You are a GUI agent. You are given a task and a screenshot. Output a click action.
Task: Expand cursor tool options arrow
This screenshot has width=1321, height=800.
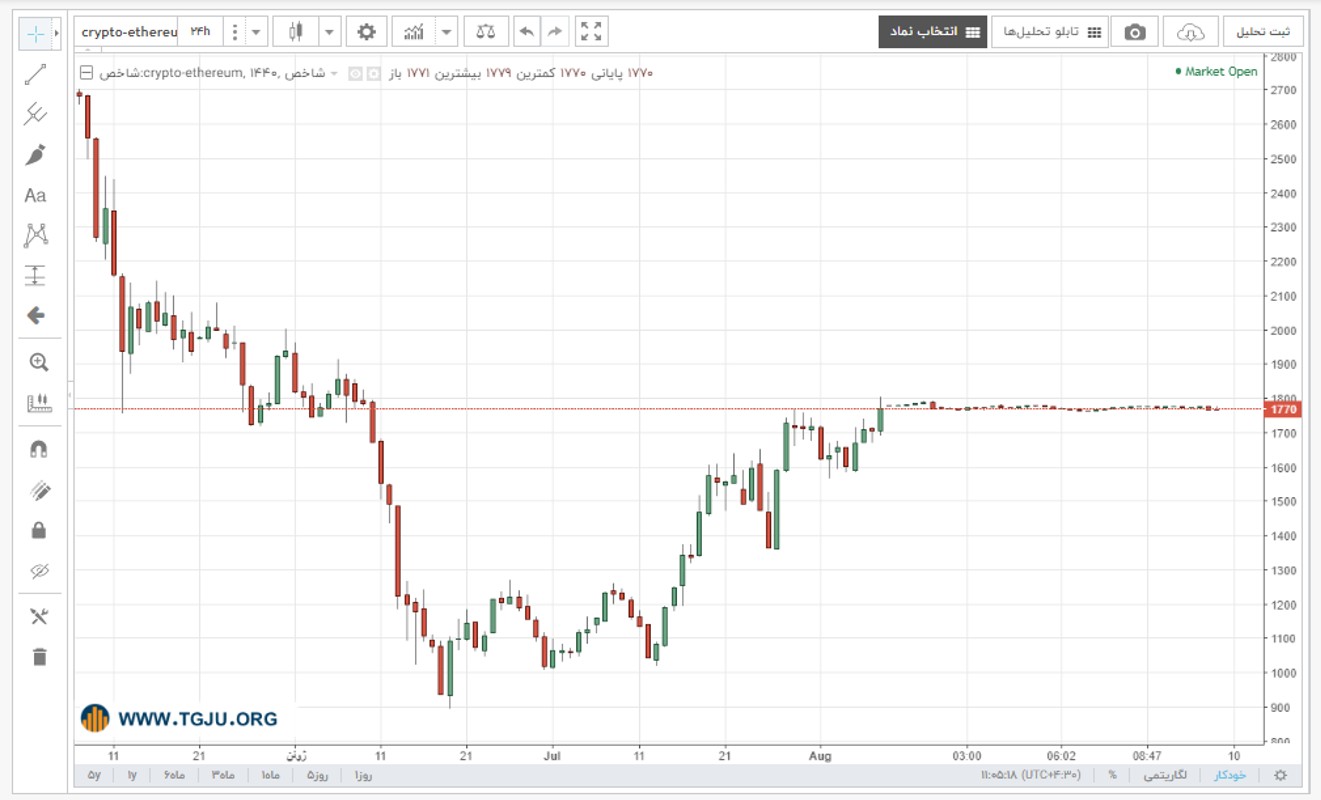coord(57,34)
